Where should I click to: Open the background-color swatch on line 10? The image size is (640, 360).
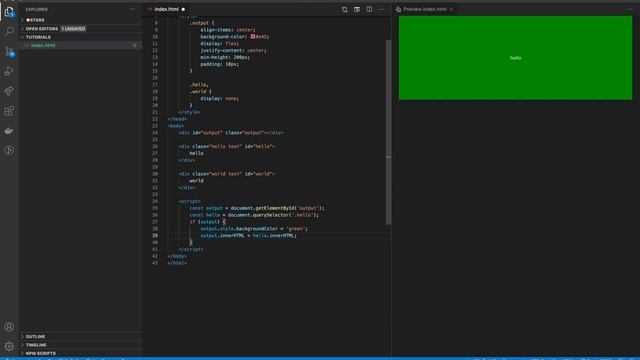253,36
